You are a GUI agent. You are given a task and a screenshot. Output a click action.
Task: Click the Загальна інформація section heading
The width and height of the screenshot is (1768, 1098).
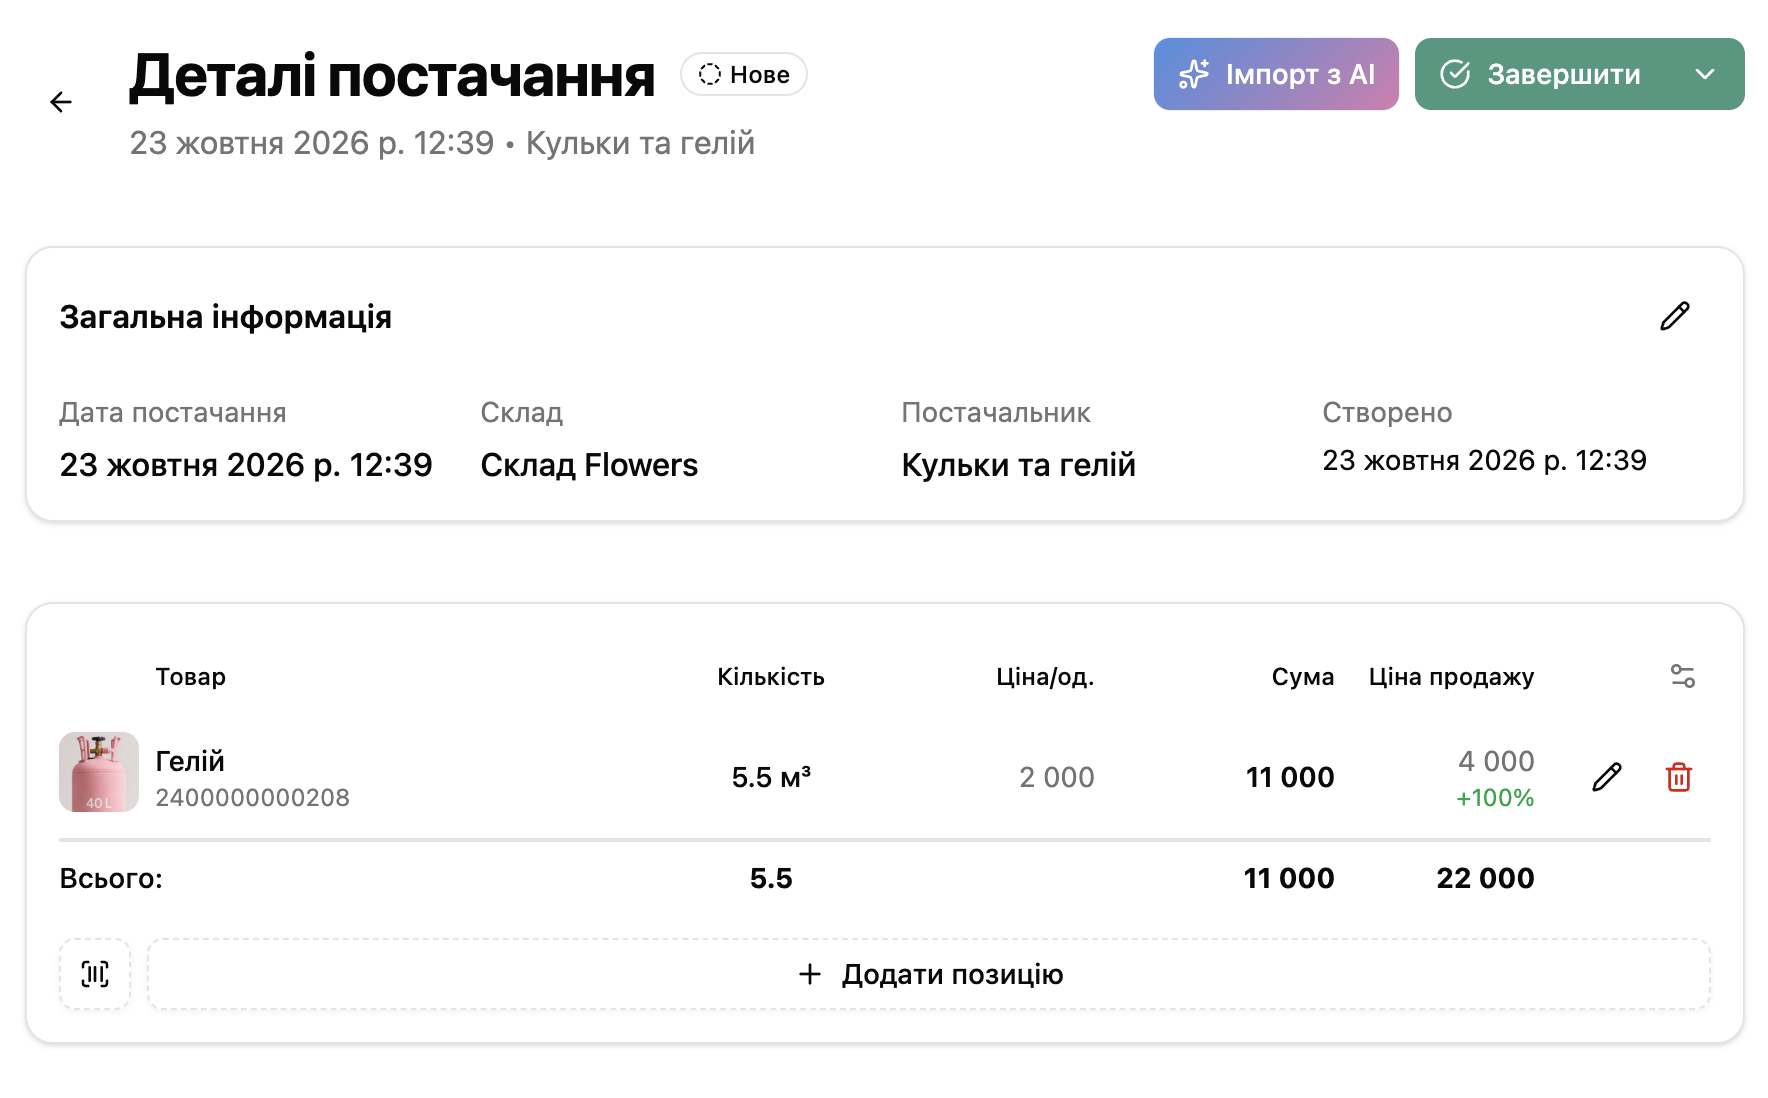click(226, 317)
